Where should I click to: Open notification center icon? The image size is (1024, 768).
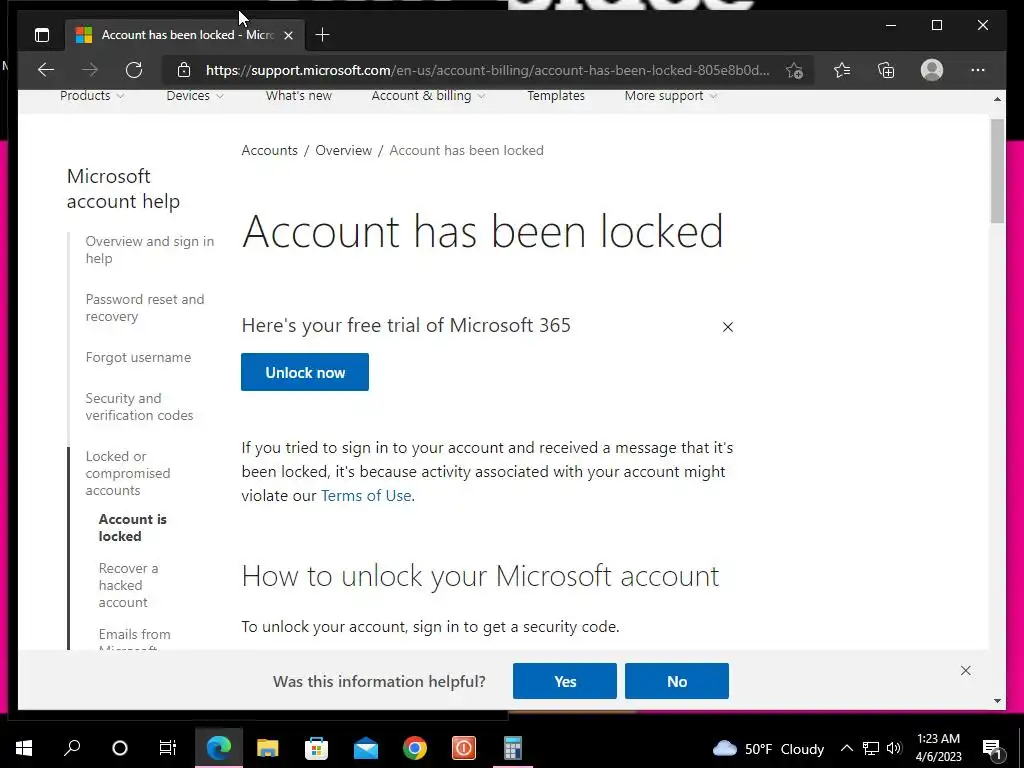coord(992,748)
